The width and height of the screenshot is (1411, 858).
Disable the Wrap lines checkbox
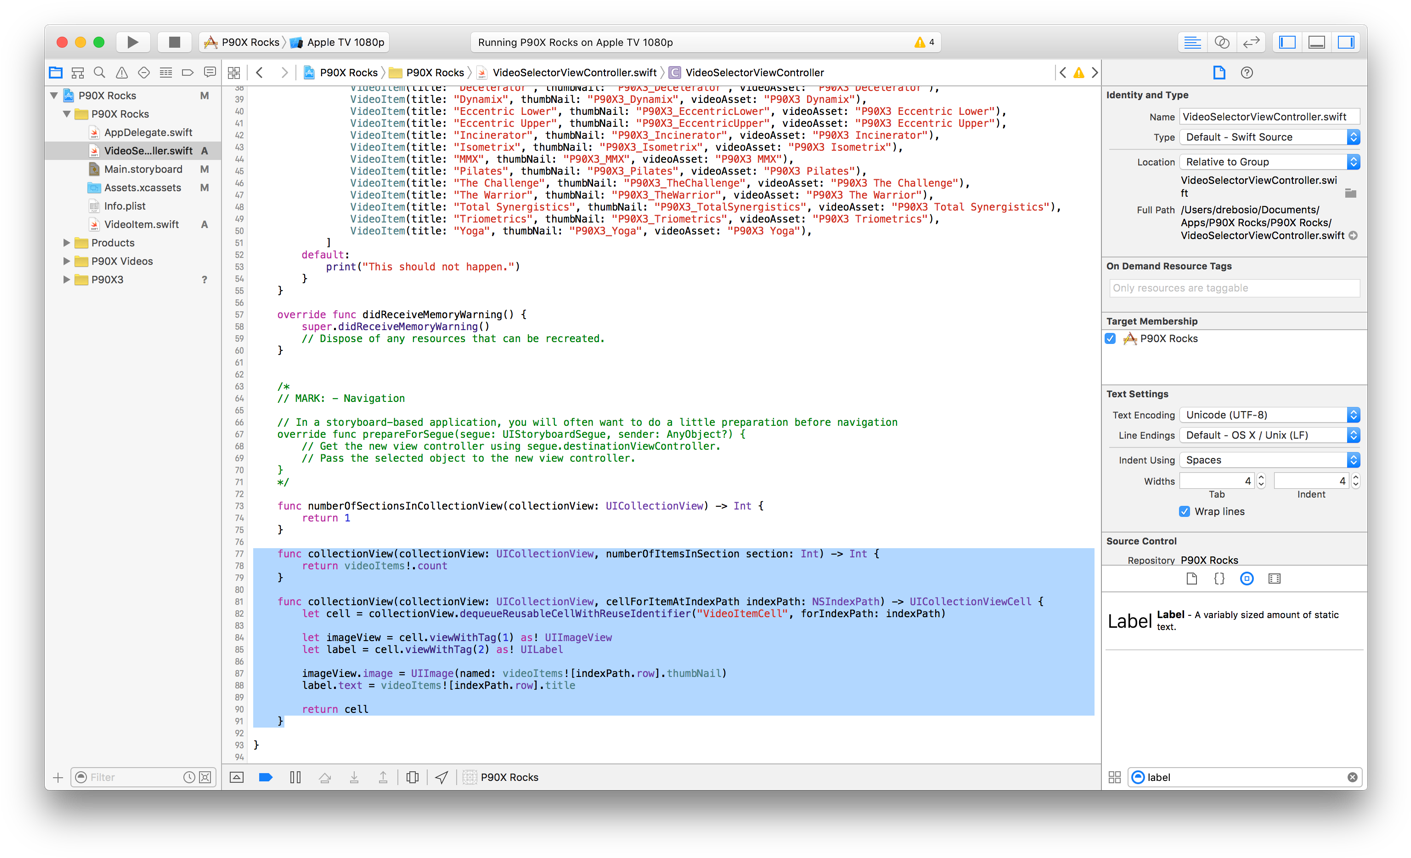(1184, 512)
